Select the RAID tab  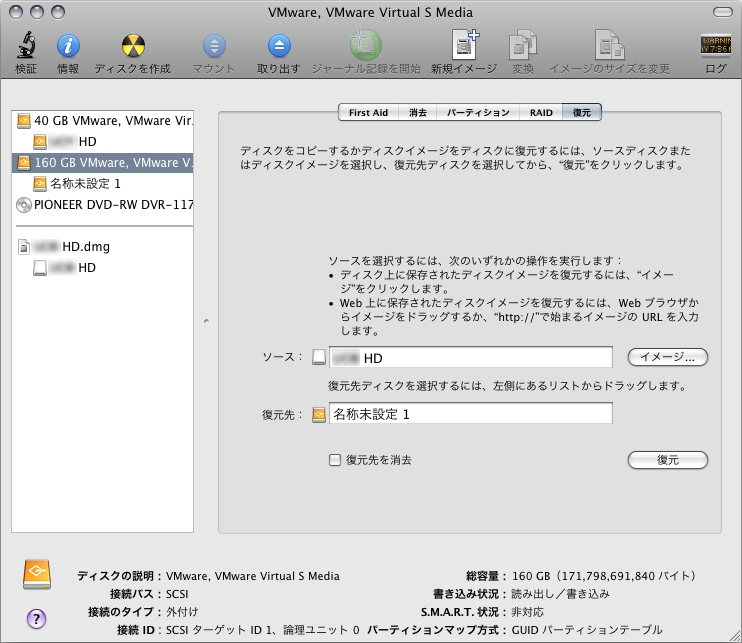[541, 113]
